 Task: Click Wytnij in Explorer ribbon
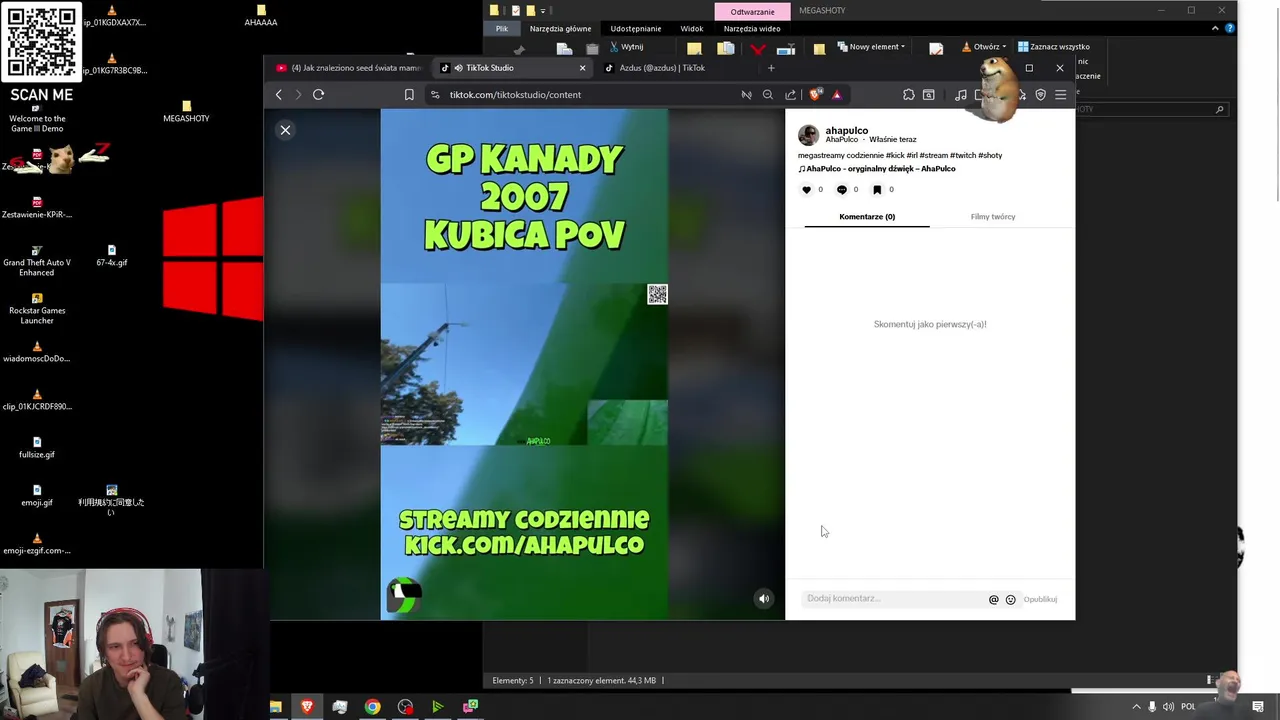(626, 47)
